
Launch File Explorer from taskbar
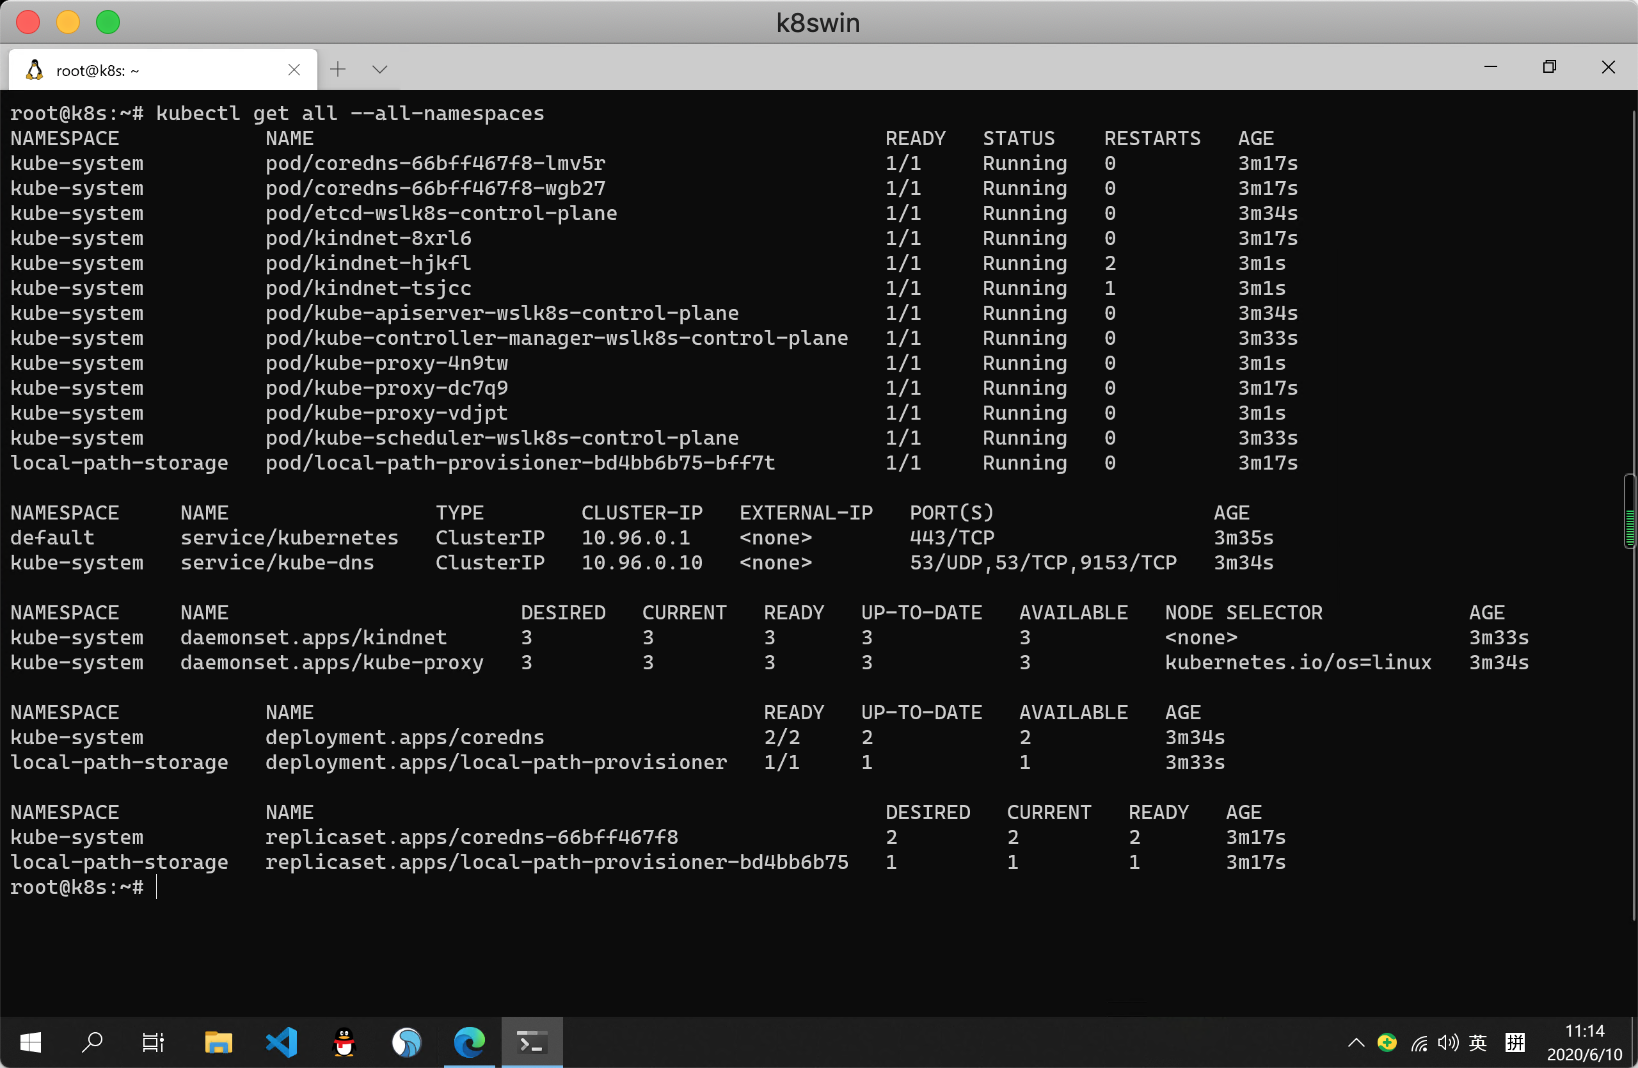(218, 1043)
